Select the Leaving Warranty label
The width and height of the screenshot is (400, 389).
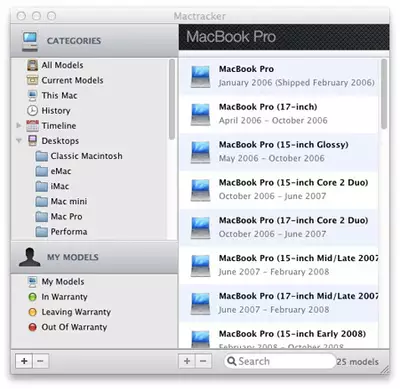[76, 312]
